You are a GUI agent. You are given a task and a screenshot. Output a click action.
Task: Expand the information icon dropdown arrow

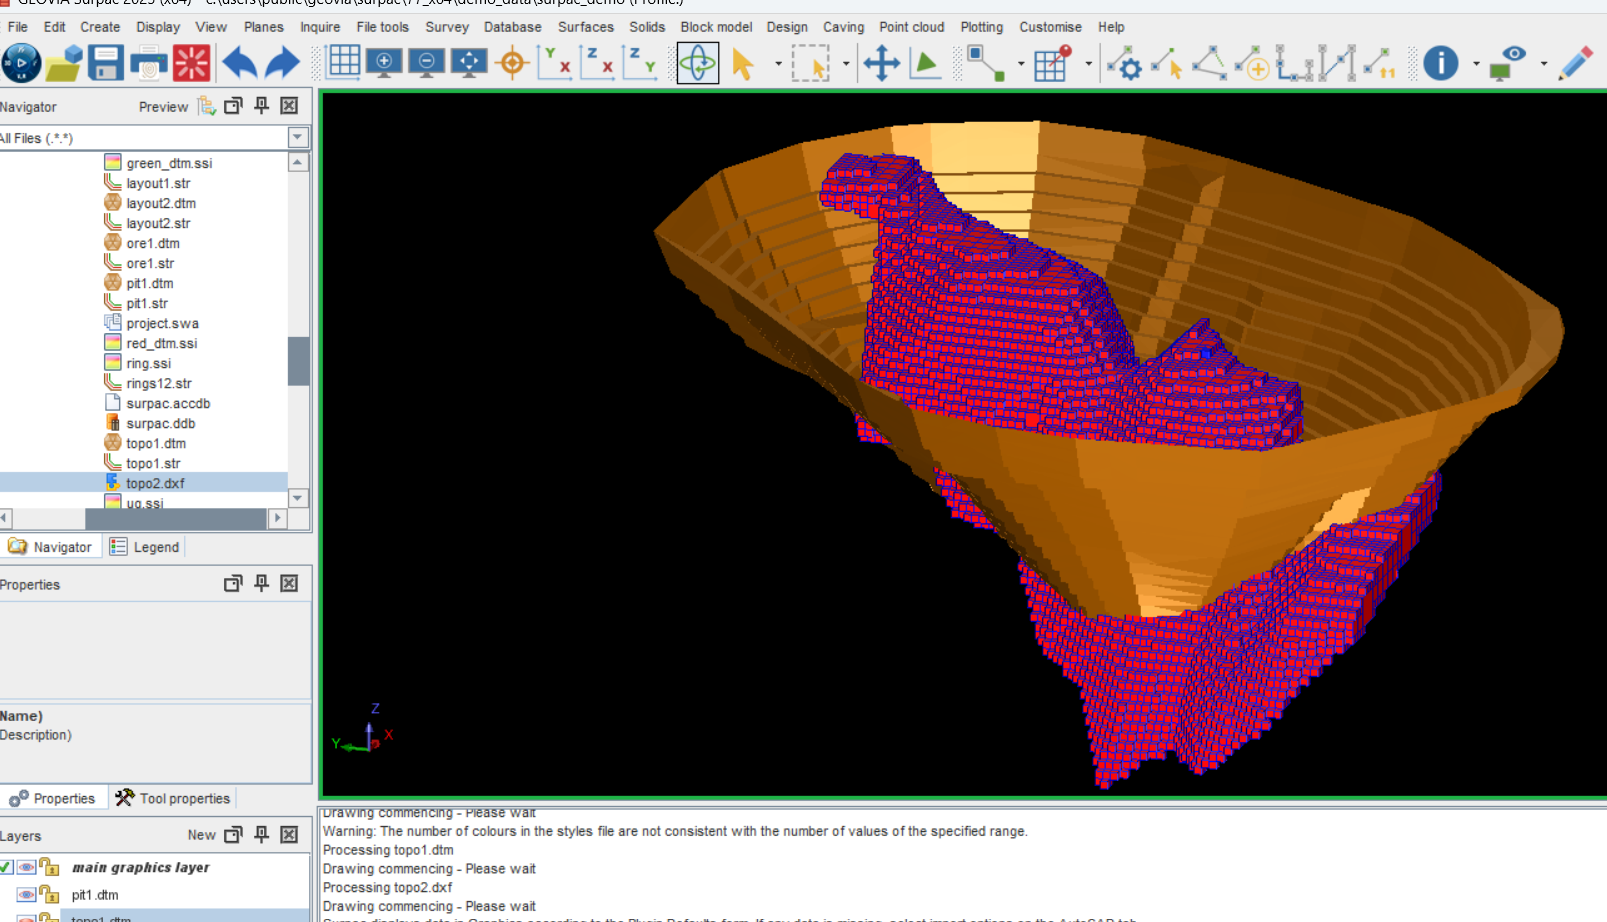tap(1476, 64)
